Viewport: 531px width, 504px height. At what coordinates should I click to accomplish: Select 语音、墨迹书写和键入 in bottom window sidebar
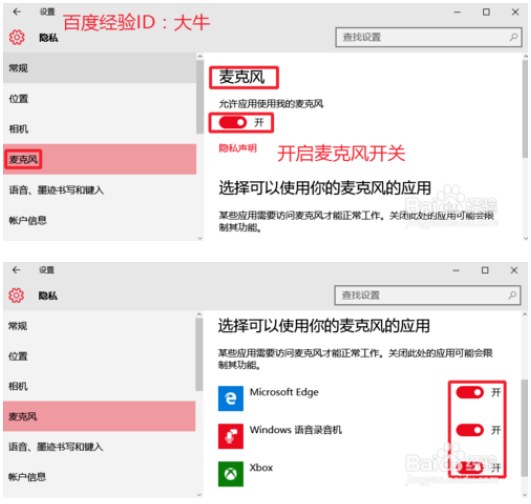99,447
